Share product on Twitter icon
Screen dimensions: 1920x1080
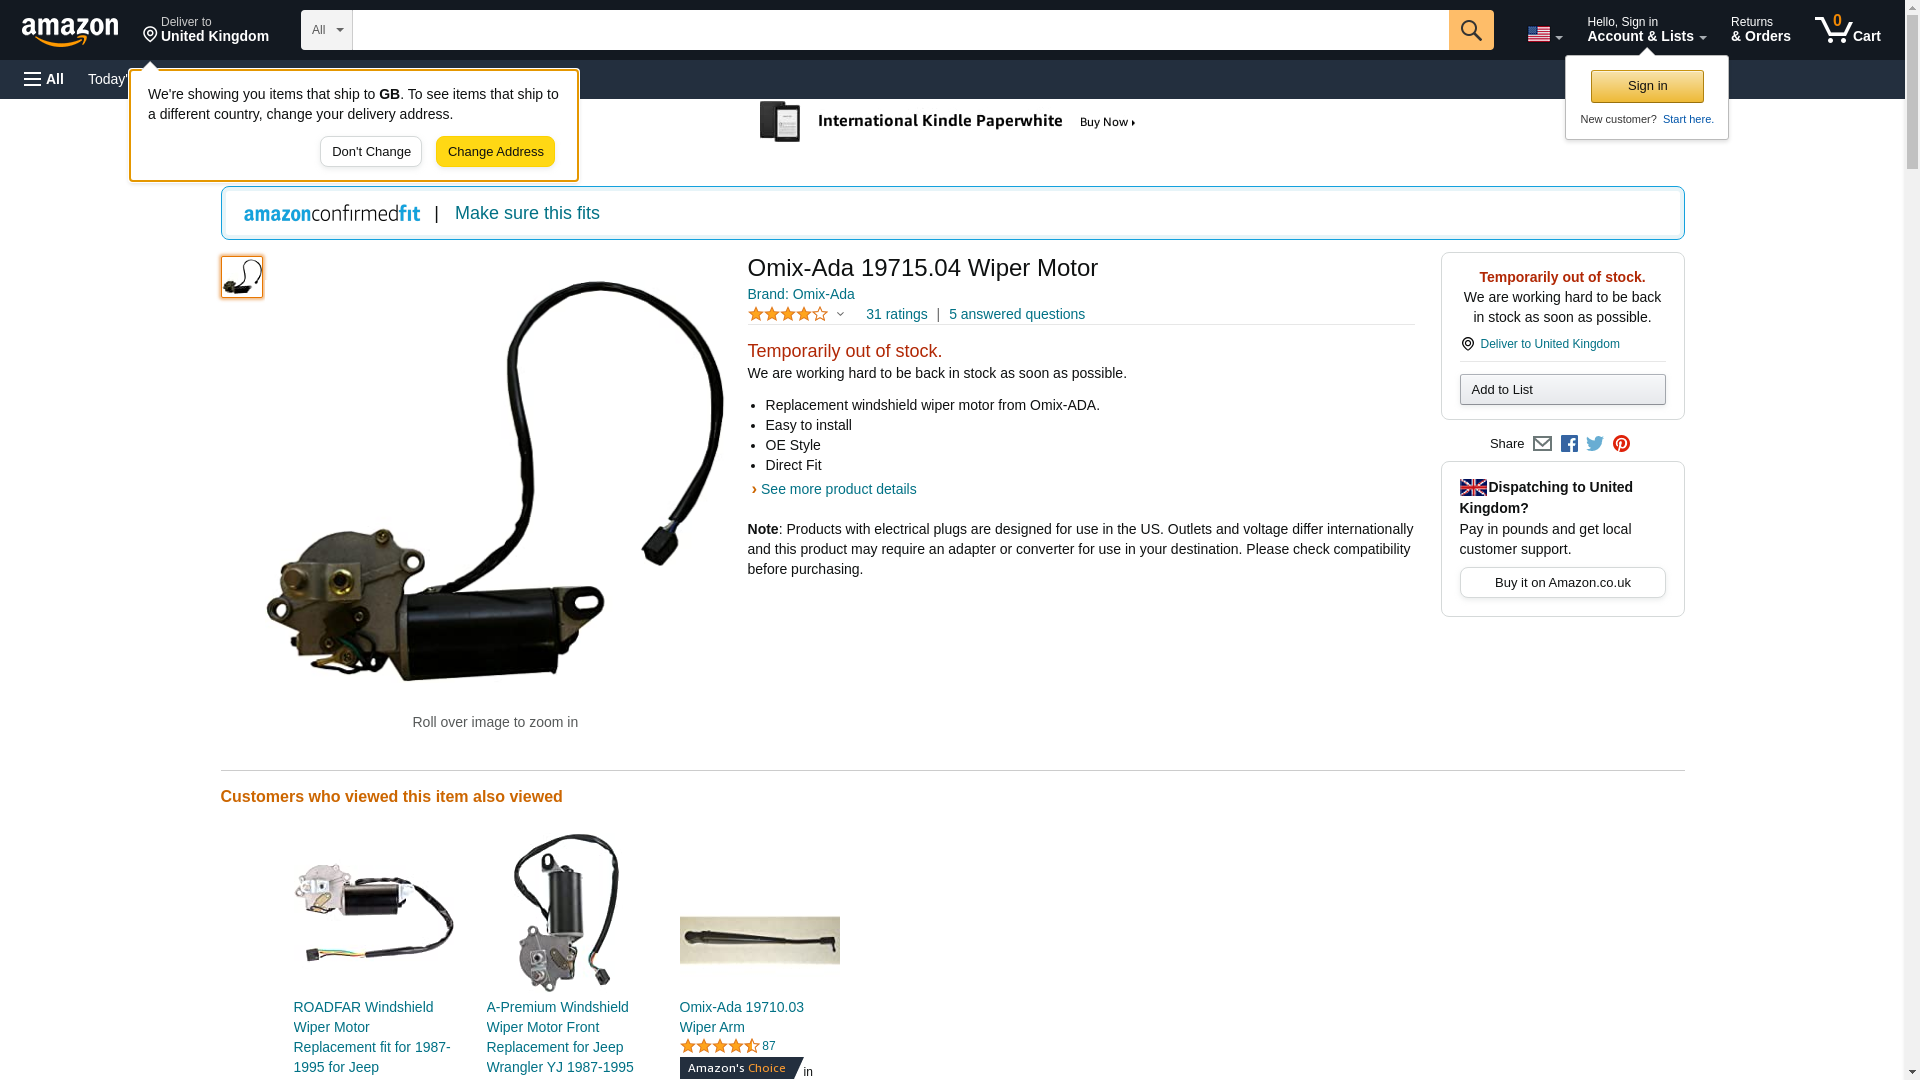click(1595, 444)
